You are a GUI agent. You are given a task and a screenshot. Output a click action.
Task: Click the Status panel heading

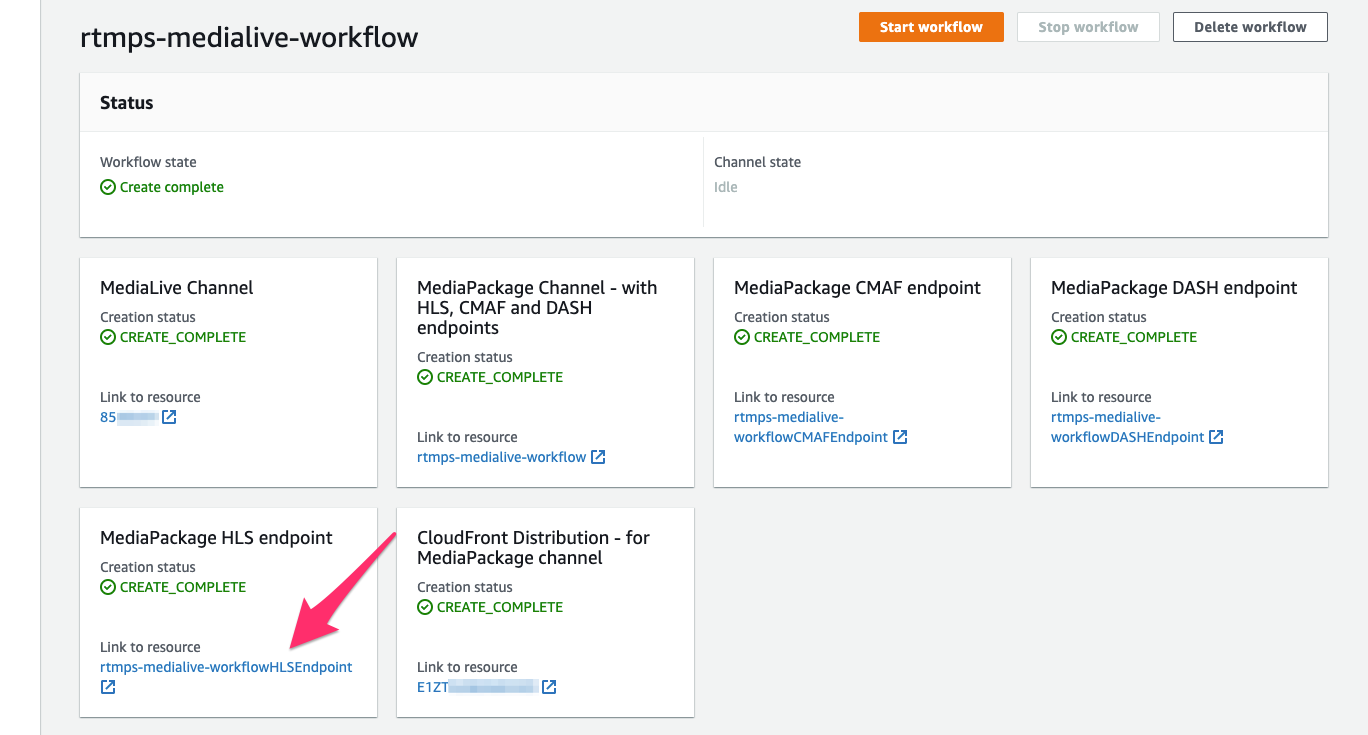(127, 103)
